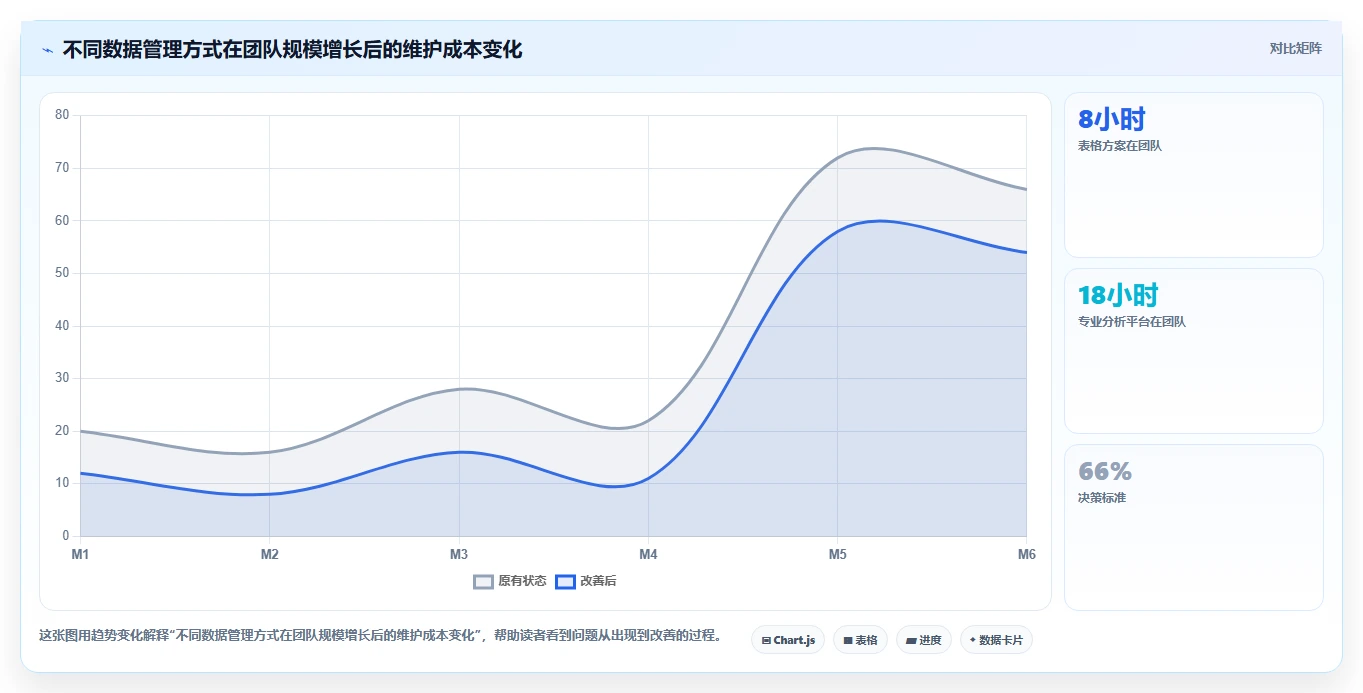
Task: Click the icon inside 表格 chip
Action: [x=848, y=640]
